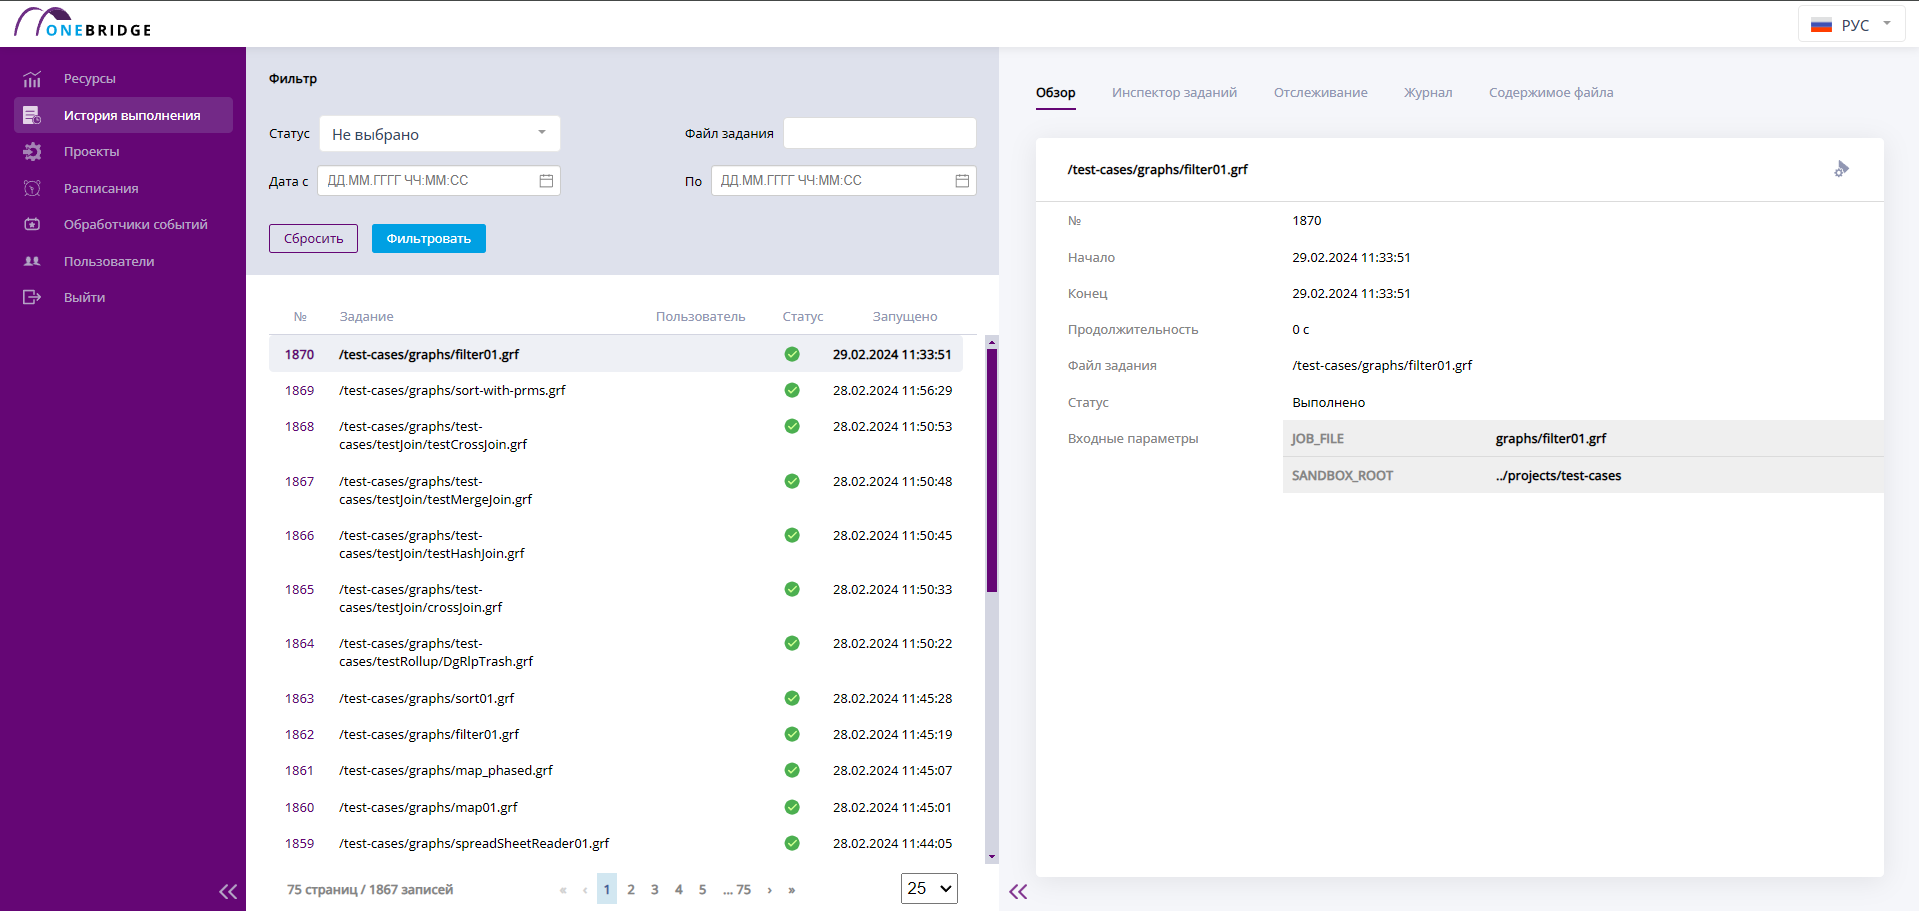Click the Сбросить button

(313, 238)
